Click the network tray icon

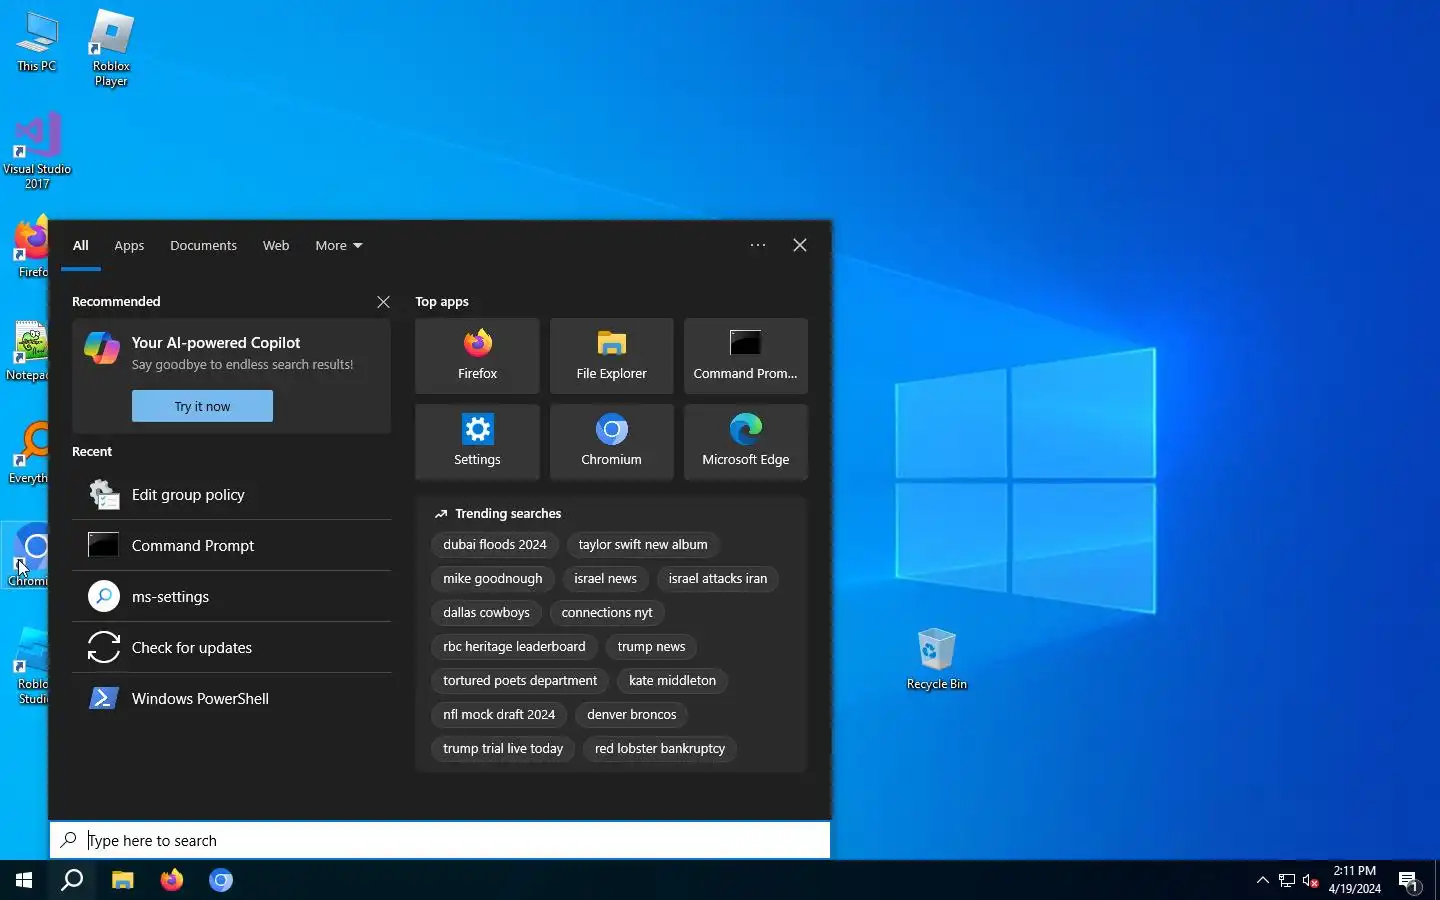pyautogui.click(x=1287, y=881)
